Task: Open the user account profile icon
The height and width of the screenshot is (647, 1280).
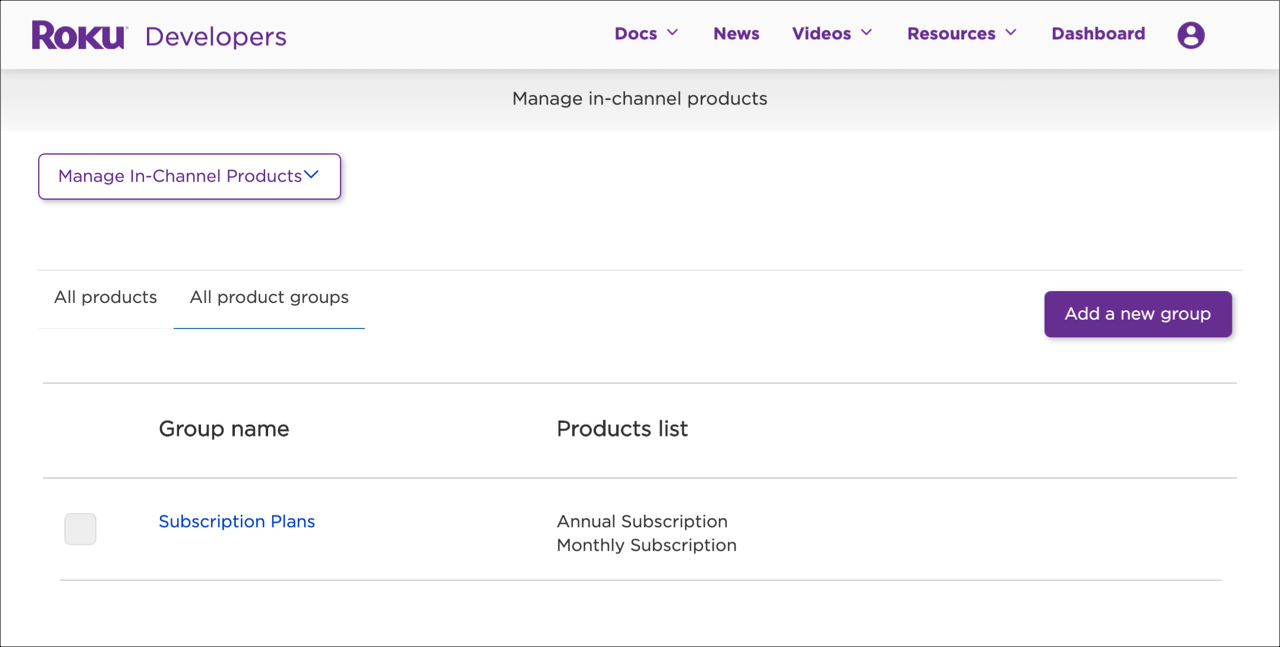Action: pyautogui.click(x=1191, y=34)
